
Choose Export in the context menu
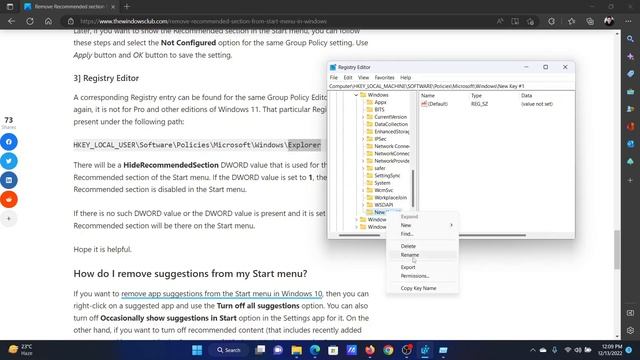pyautogui.click(x=423, y=267)
